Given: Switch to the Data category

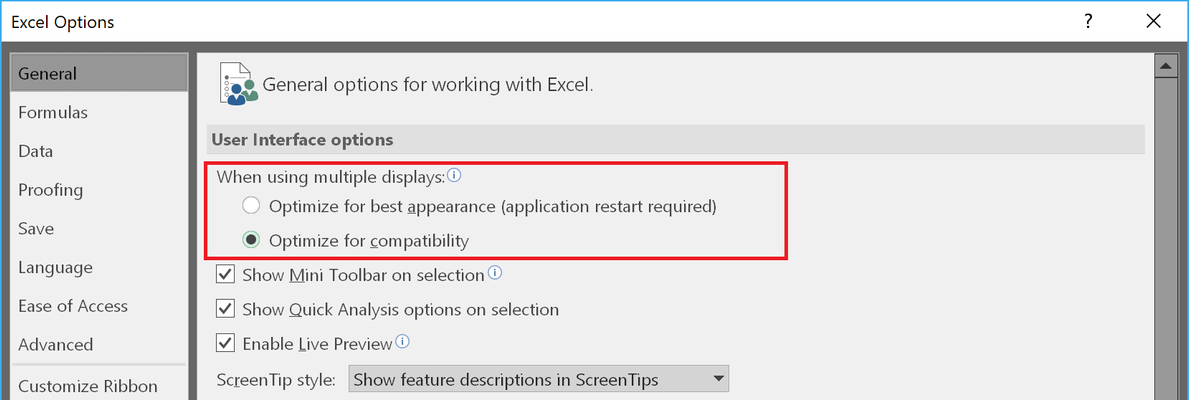Looking at the screenshot, I should (x=36, y=151).
